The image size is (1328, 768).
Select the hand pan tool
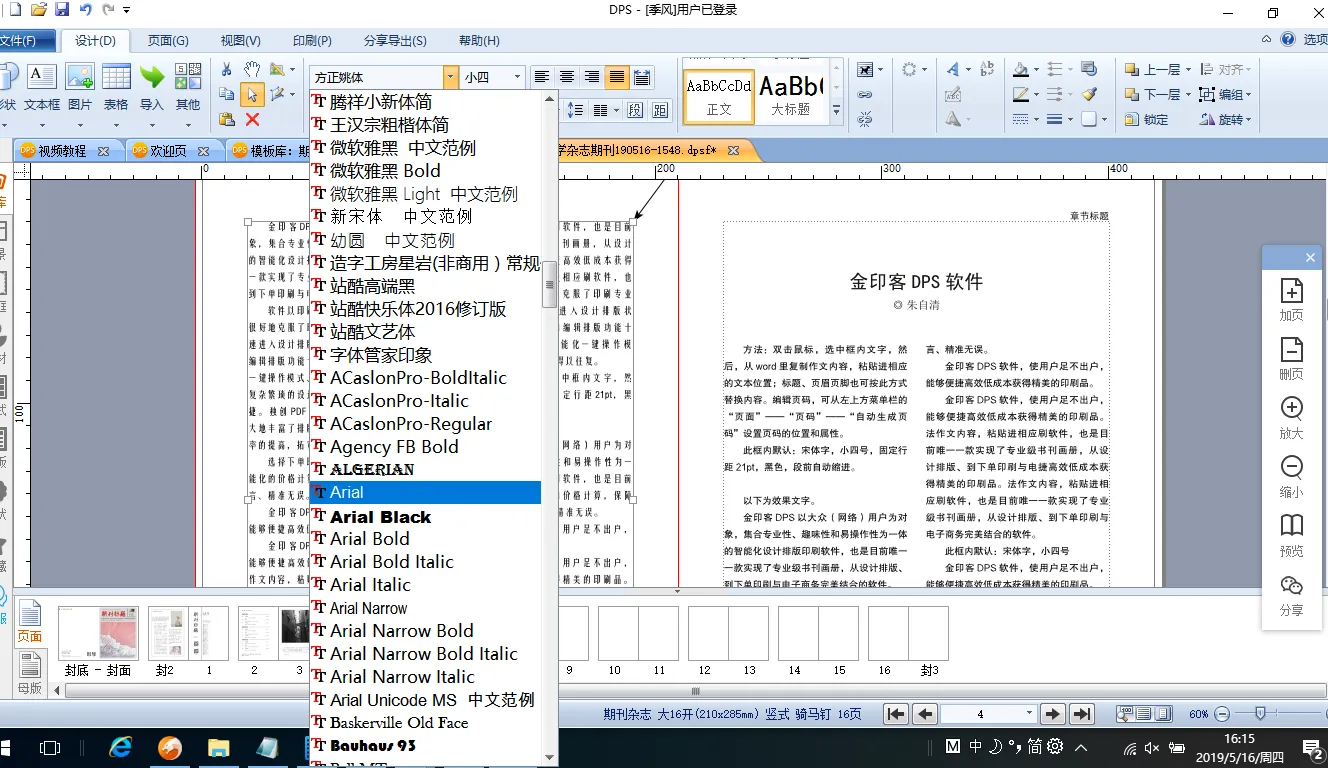pos(252,70)
